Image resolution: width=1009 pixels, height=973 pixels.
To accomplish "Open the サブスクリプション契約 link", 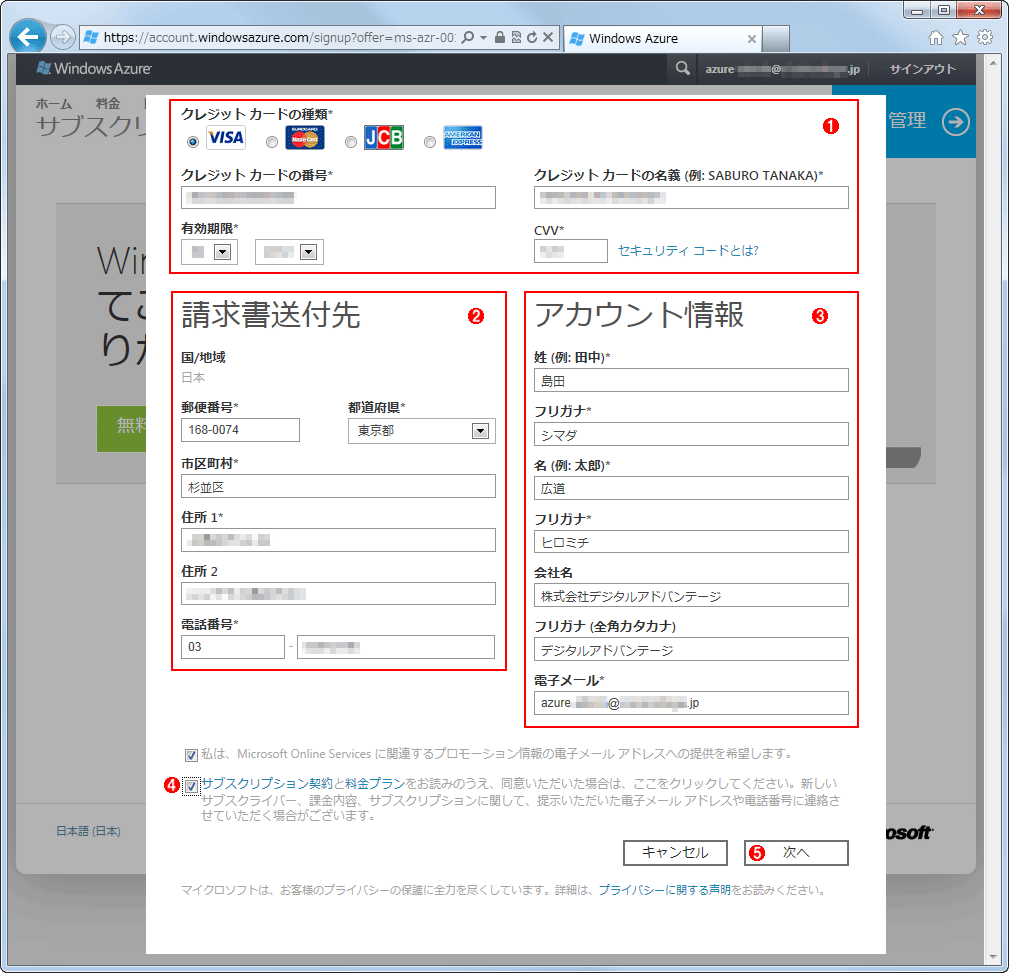I will pos(267,783).
